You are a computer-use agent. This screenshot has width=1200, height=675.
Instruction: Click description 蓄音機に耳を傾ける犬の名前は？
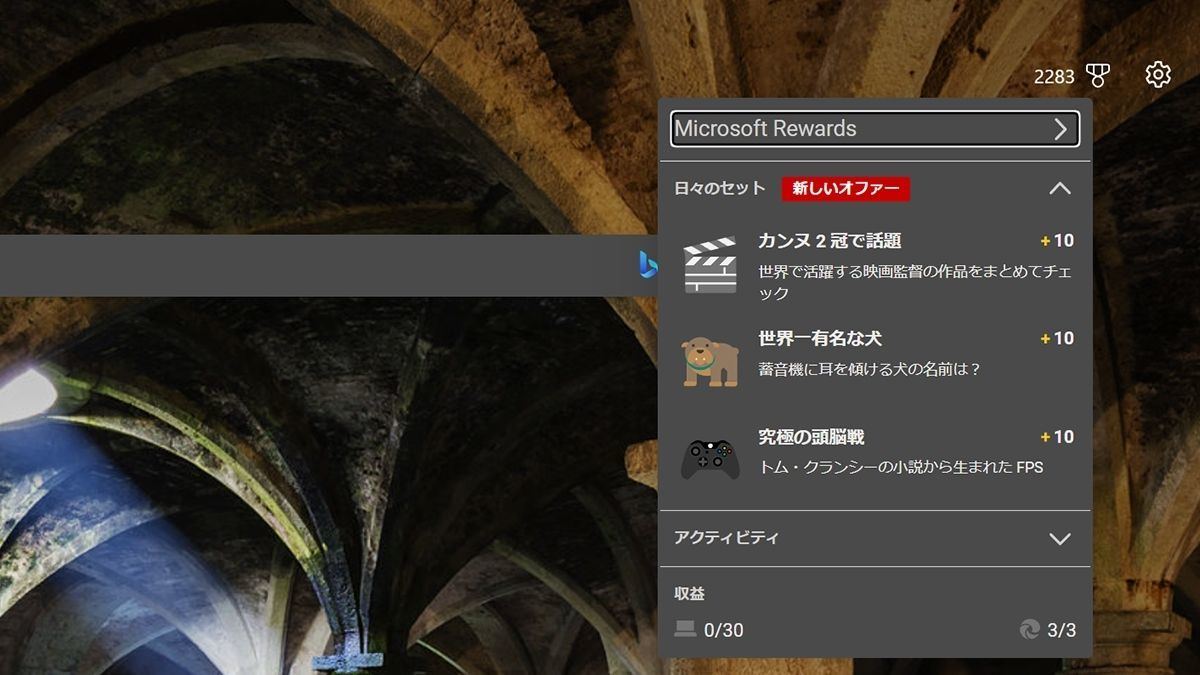pos(870,369)
